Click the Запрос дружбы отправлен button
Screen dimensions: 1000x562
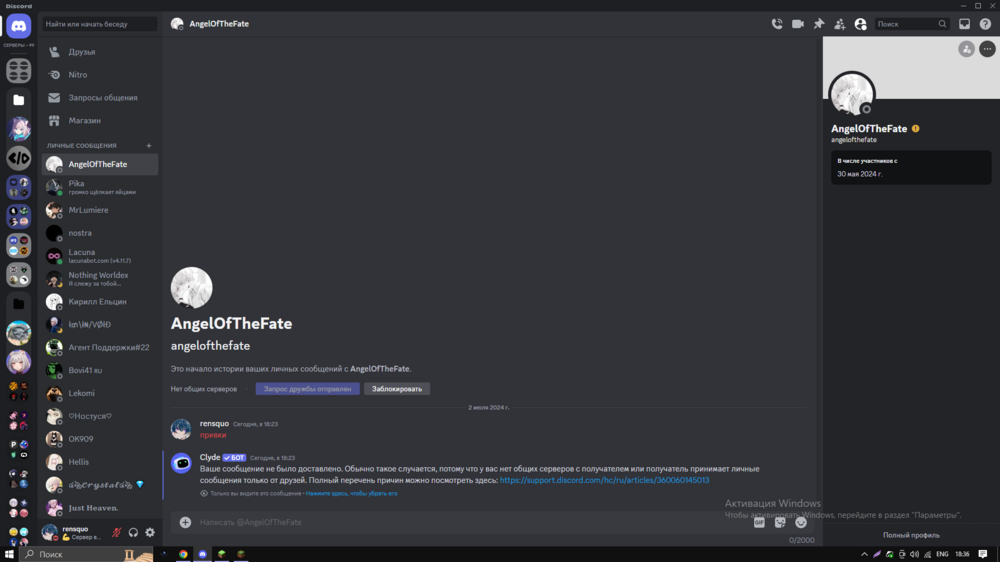tap(307, 388)
